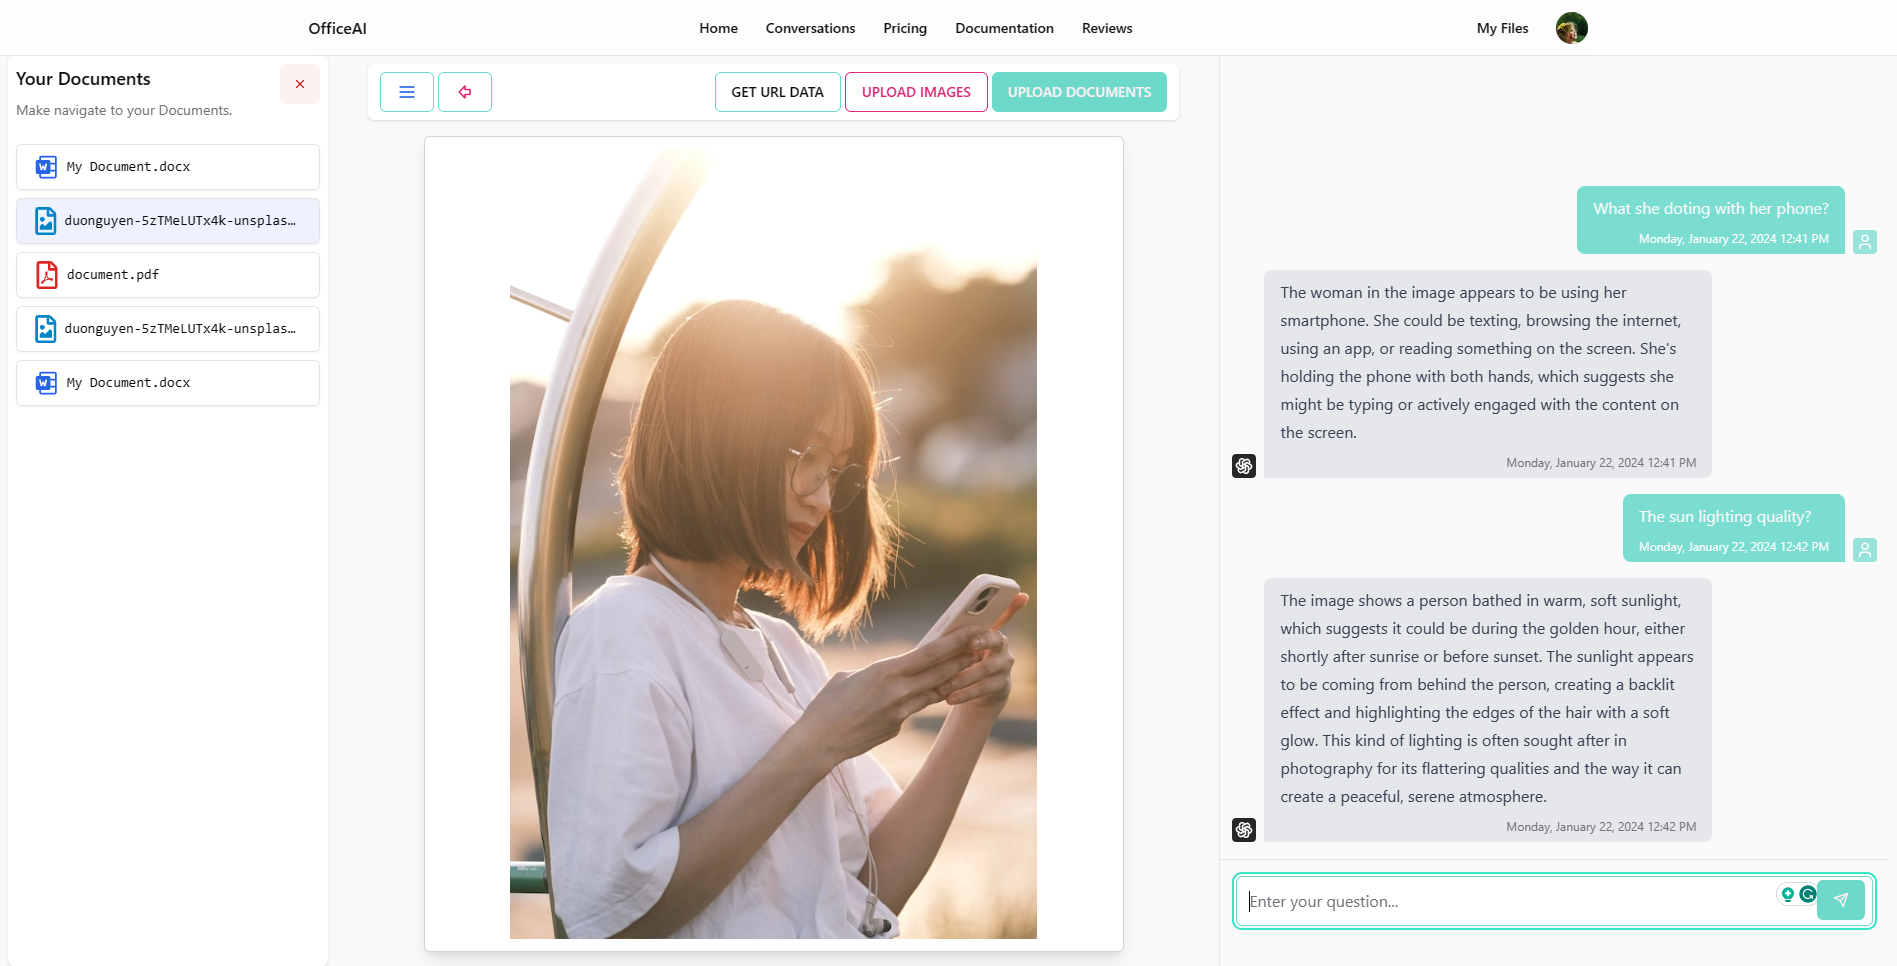Go to the Home nav item

[x=718, y=28]
